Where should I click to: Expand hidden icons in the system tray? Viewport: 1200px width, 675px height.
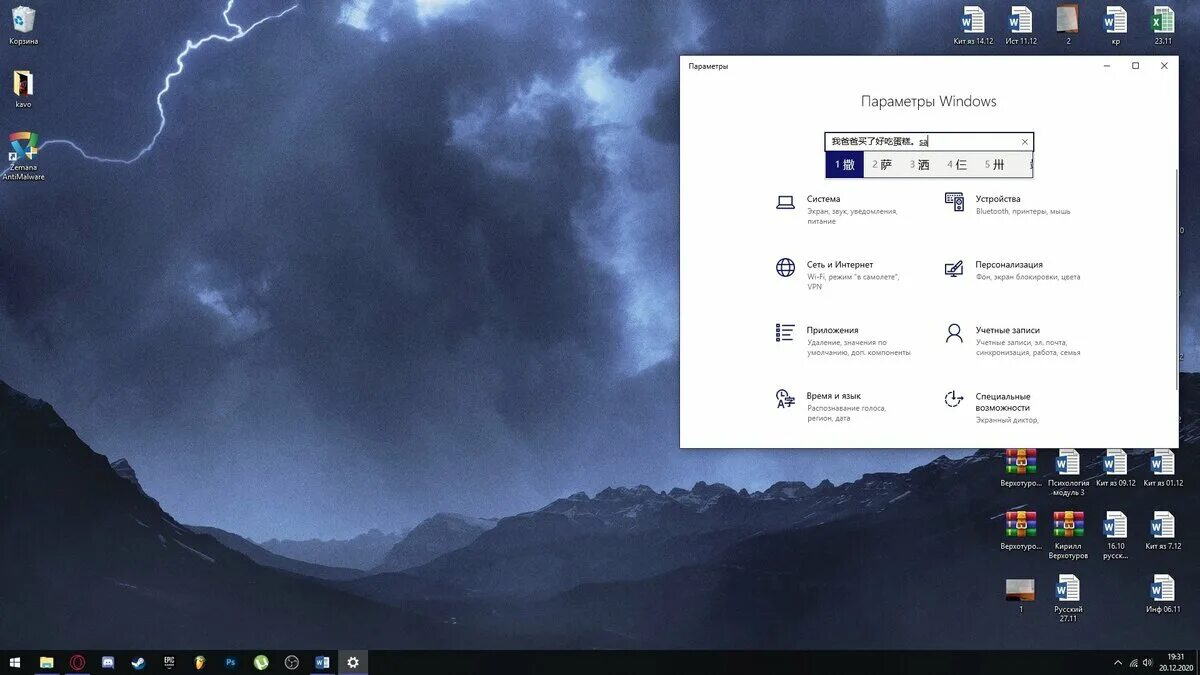(x=1118, y=661)
